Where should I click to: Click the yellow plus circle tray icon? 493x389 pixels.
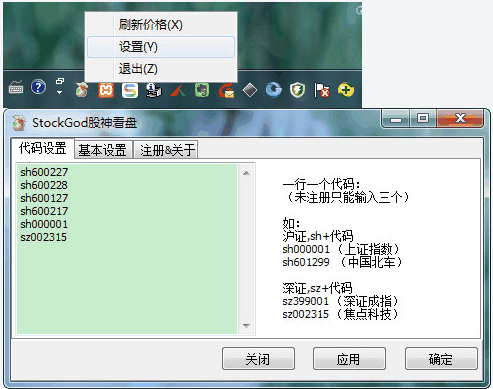[346, 90]
